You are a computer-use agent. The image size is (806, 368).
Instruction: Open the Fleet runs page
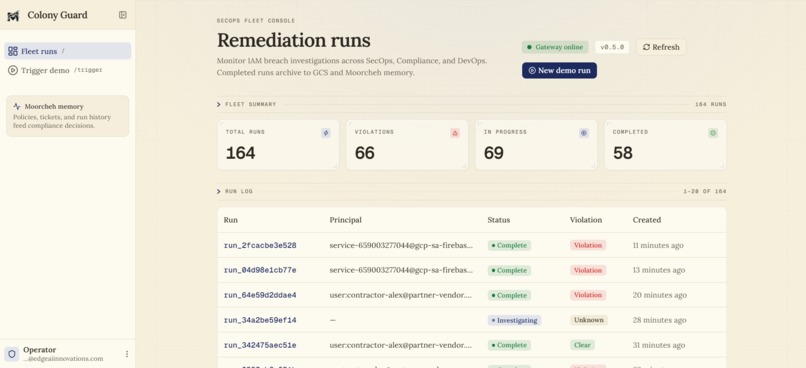pos(68,51)
